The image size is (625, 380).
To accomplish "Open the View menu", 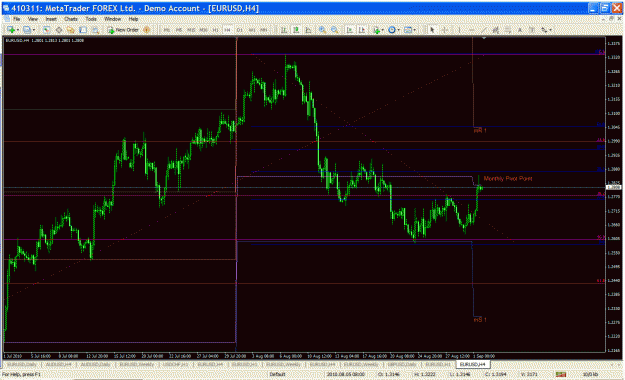I will [x=33, y=19].
